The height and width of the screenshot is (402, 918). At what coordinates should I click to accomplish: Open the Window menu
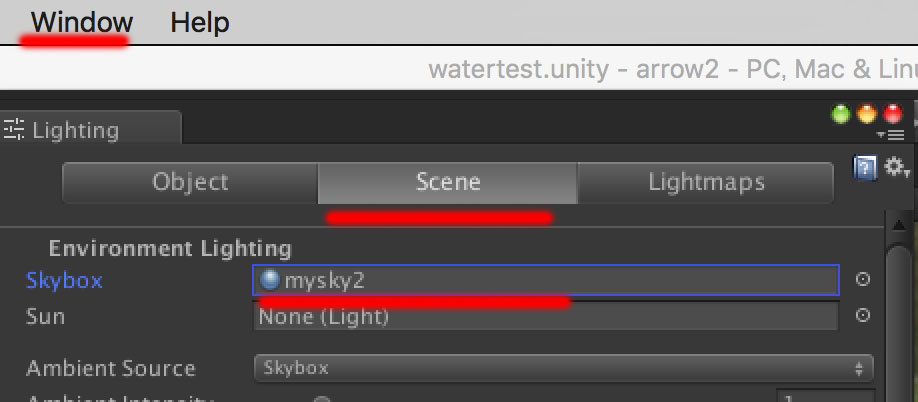pos(82,23)
